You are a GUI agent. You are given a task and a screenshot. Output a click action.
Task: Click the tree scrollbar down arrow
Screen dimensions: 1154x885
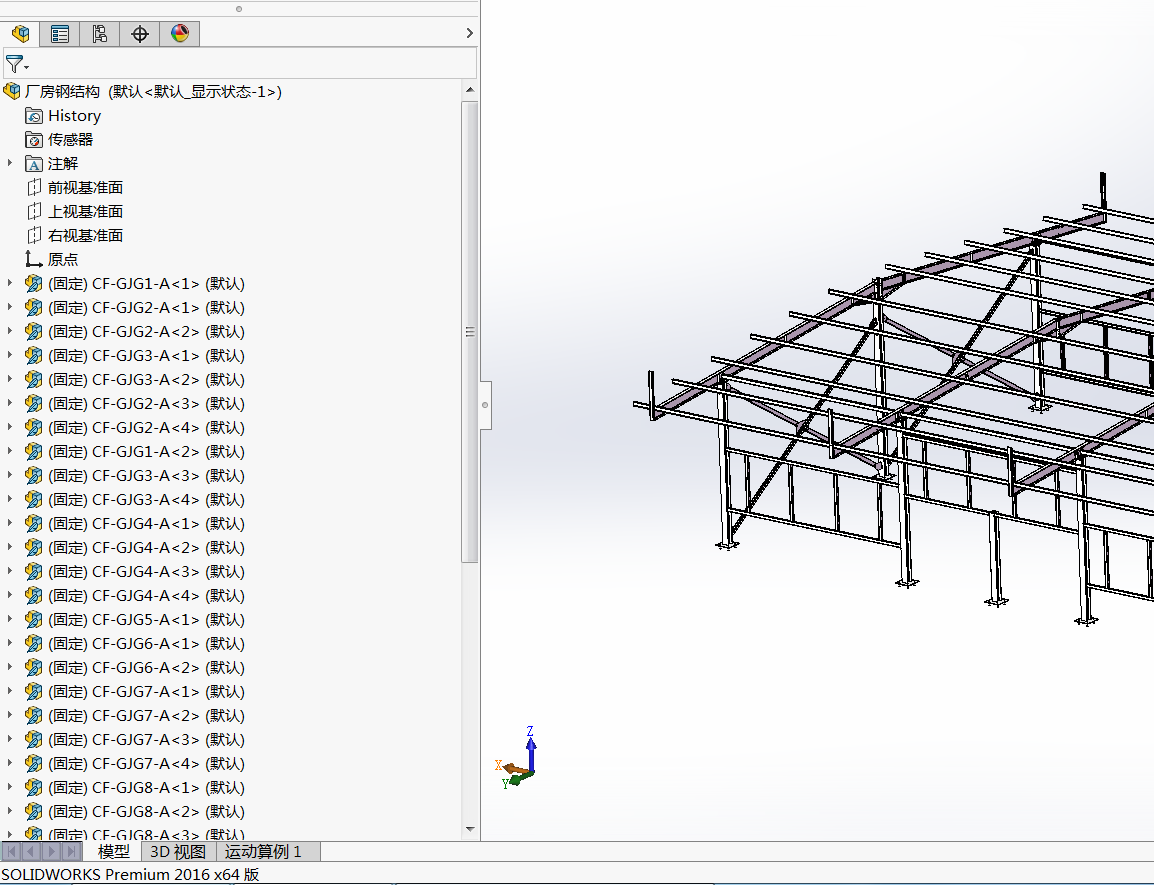(470, 830)
